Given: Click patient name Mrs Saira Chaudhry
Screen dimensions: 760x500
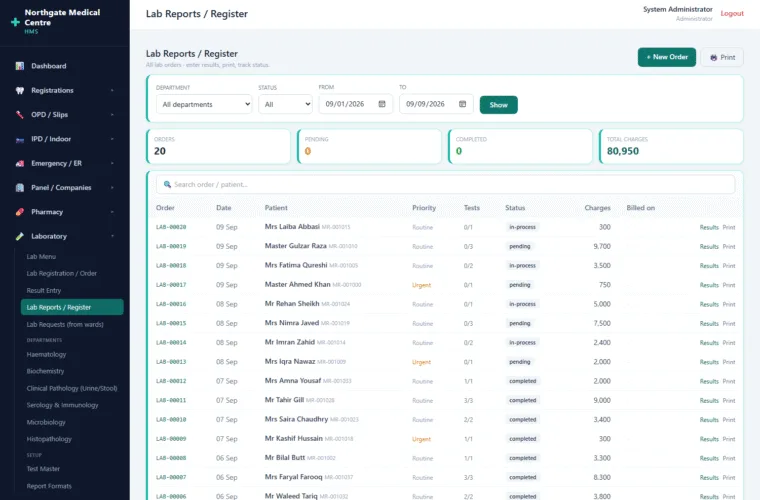Looking at the screenshot, I should pyautogui.click(x=296, y=419).
